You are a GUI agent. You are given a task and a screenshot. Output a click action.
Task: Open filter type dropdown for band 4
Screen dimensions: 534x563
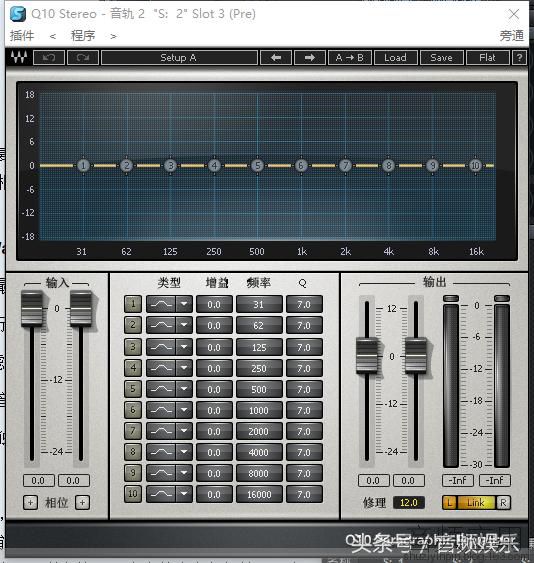pos(184,368)
